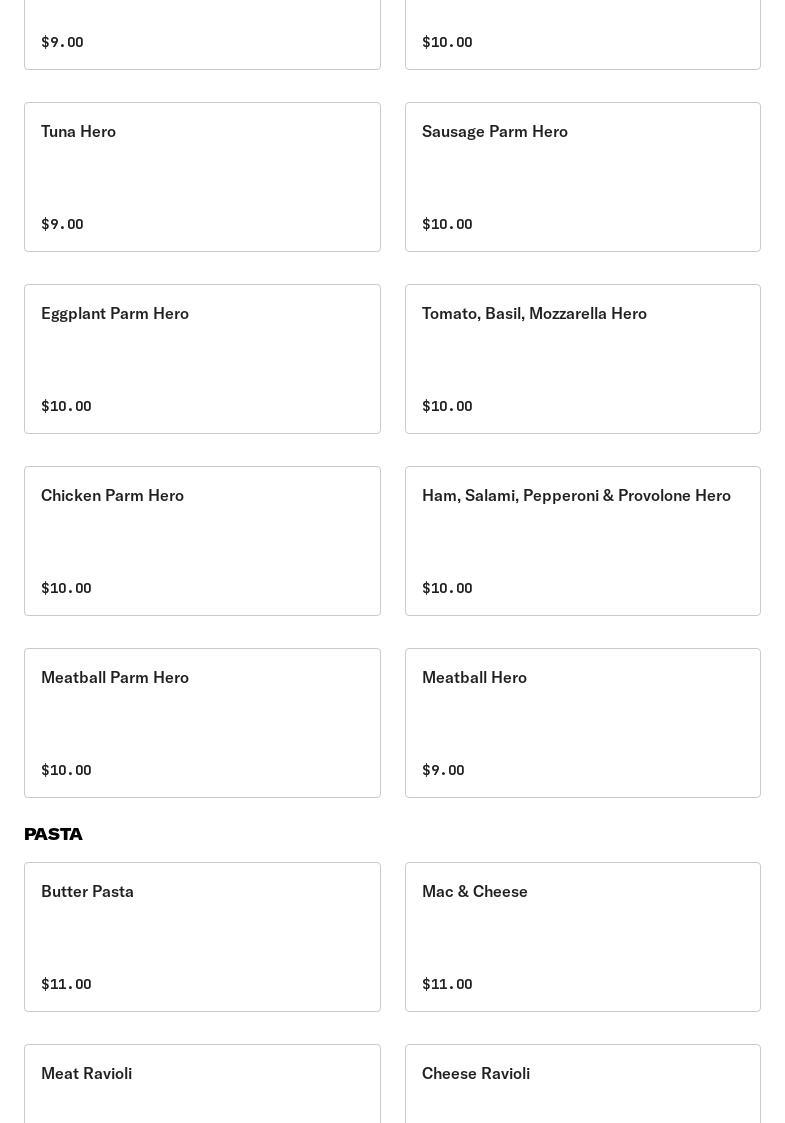Select the Sausage Parm Hero card

pos(582,177)
